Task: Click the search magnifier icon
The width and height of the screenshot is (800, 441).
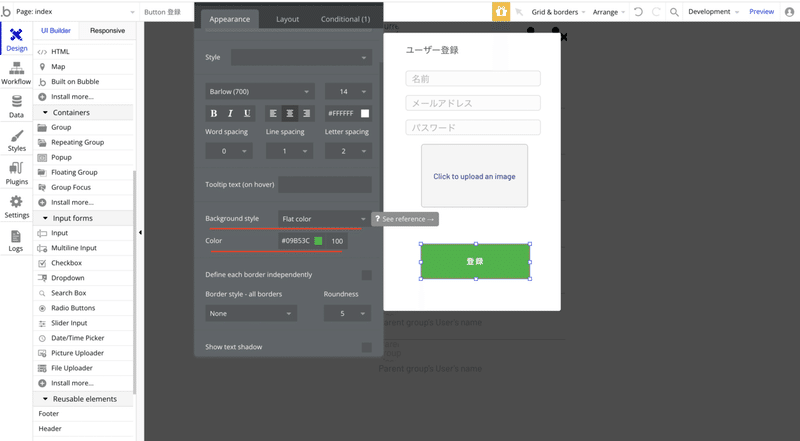Action: pos(674,12)
